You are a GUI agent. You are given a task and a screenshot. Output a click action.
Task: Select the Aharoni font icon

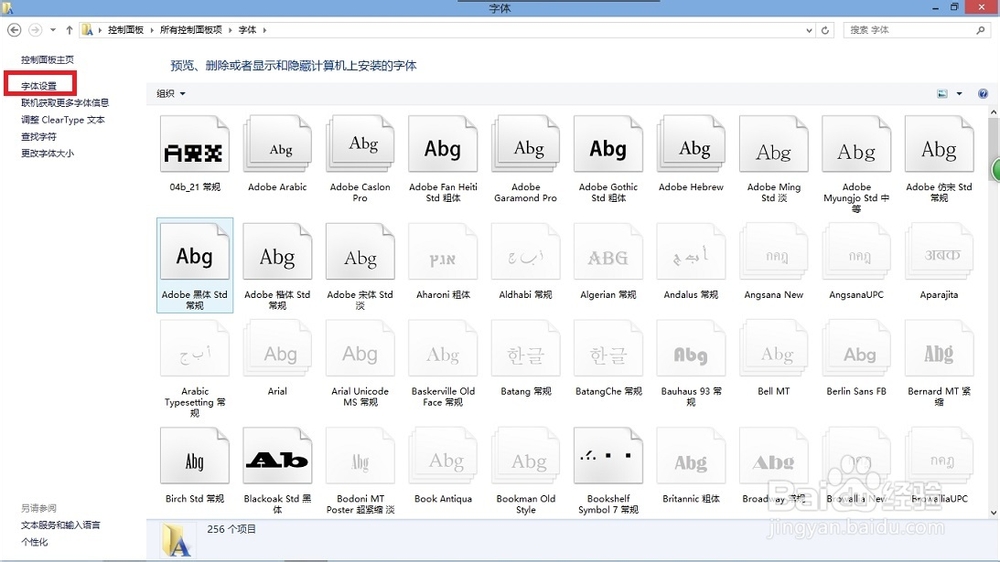pyautogui.click(x=443, y=251)
